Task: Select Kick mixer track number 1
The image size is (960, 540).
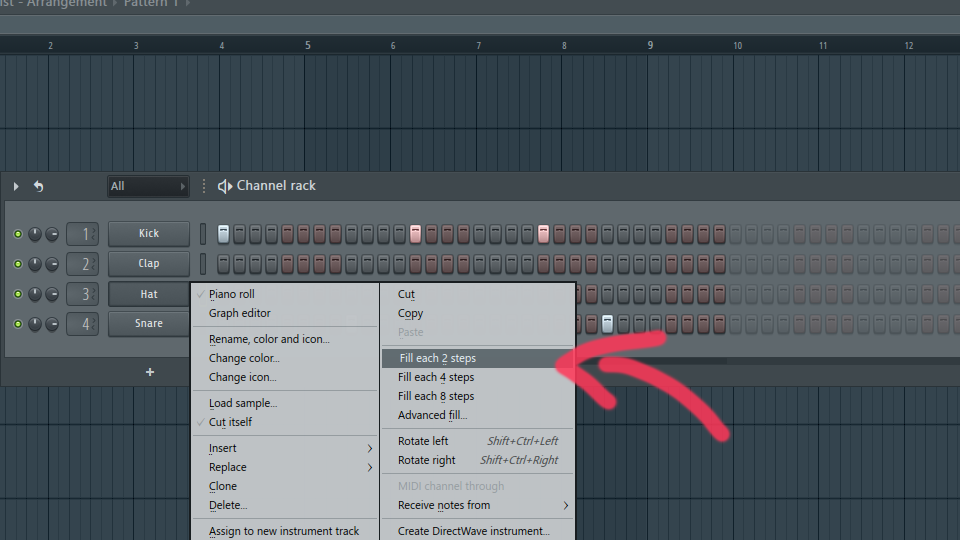Action: [x=83, y=234]
